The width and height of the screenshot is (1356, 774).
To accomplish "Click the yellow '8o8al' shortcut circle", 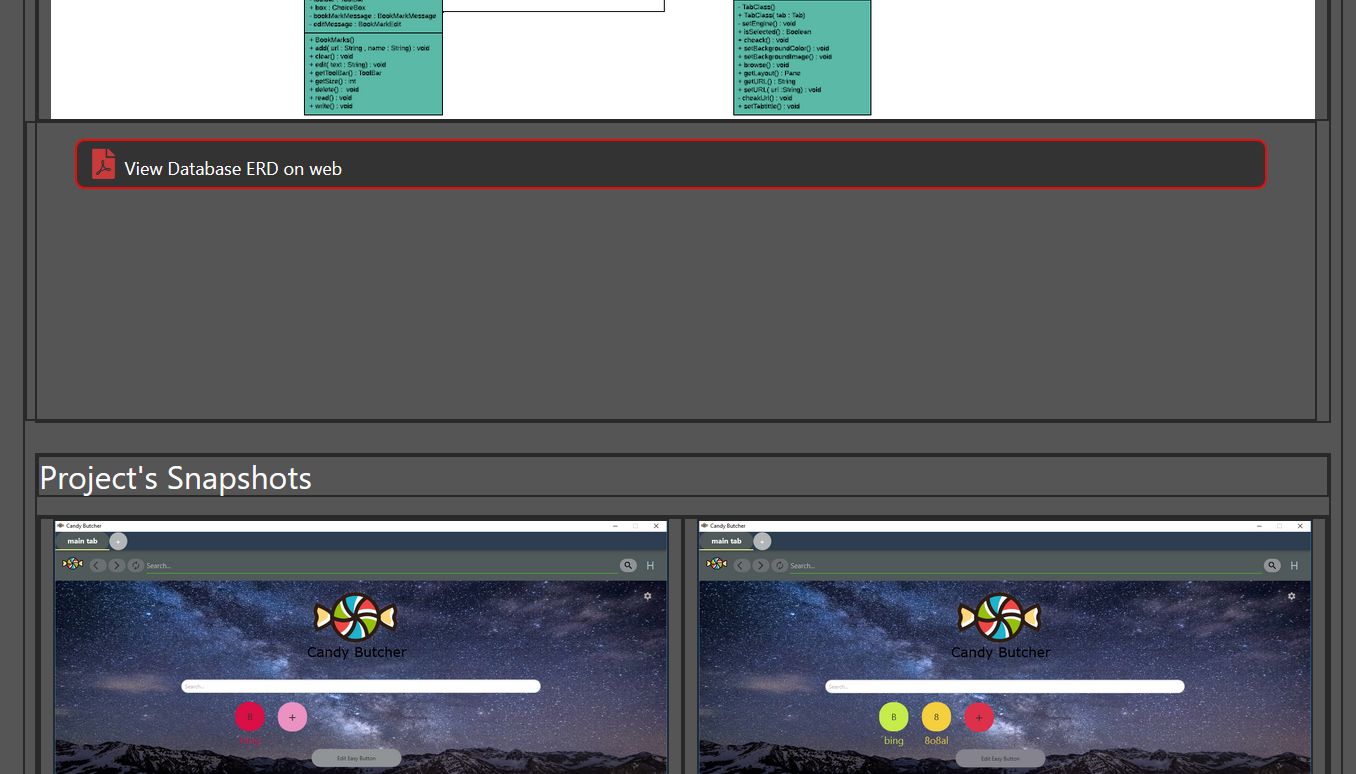I will pos(936,717).
